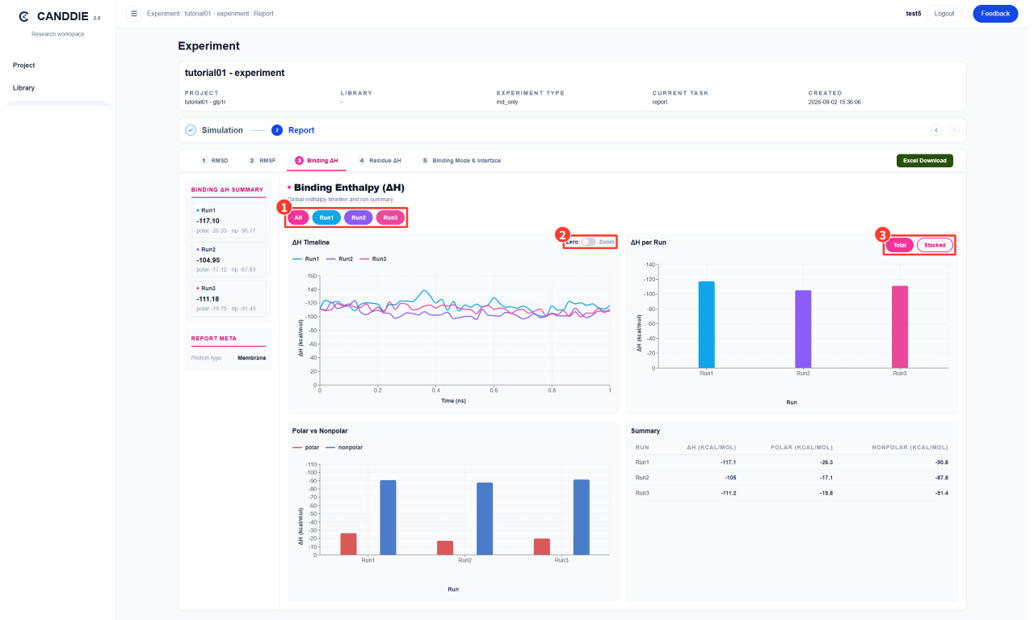Click the test5 username
This screenshot has width=1034, height=620.
[913, 13]
